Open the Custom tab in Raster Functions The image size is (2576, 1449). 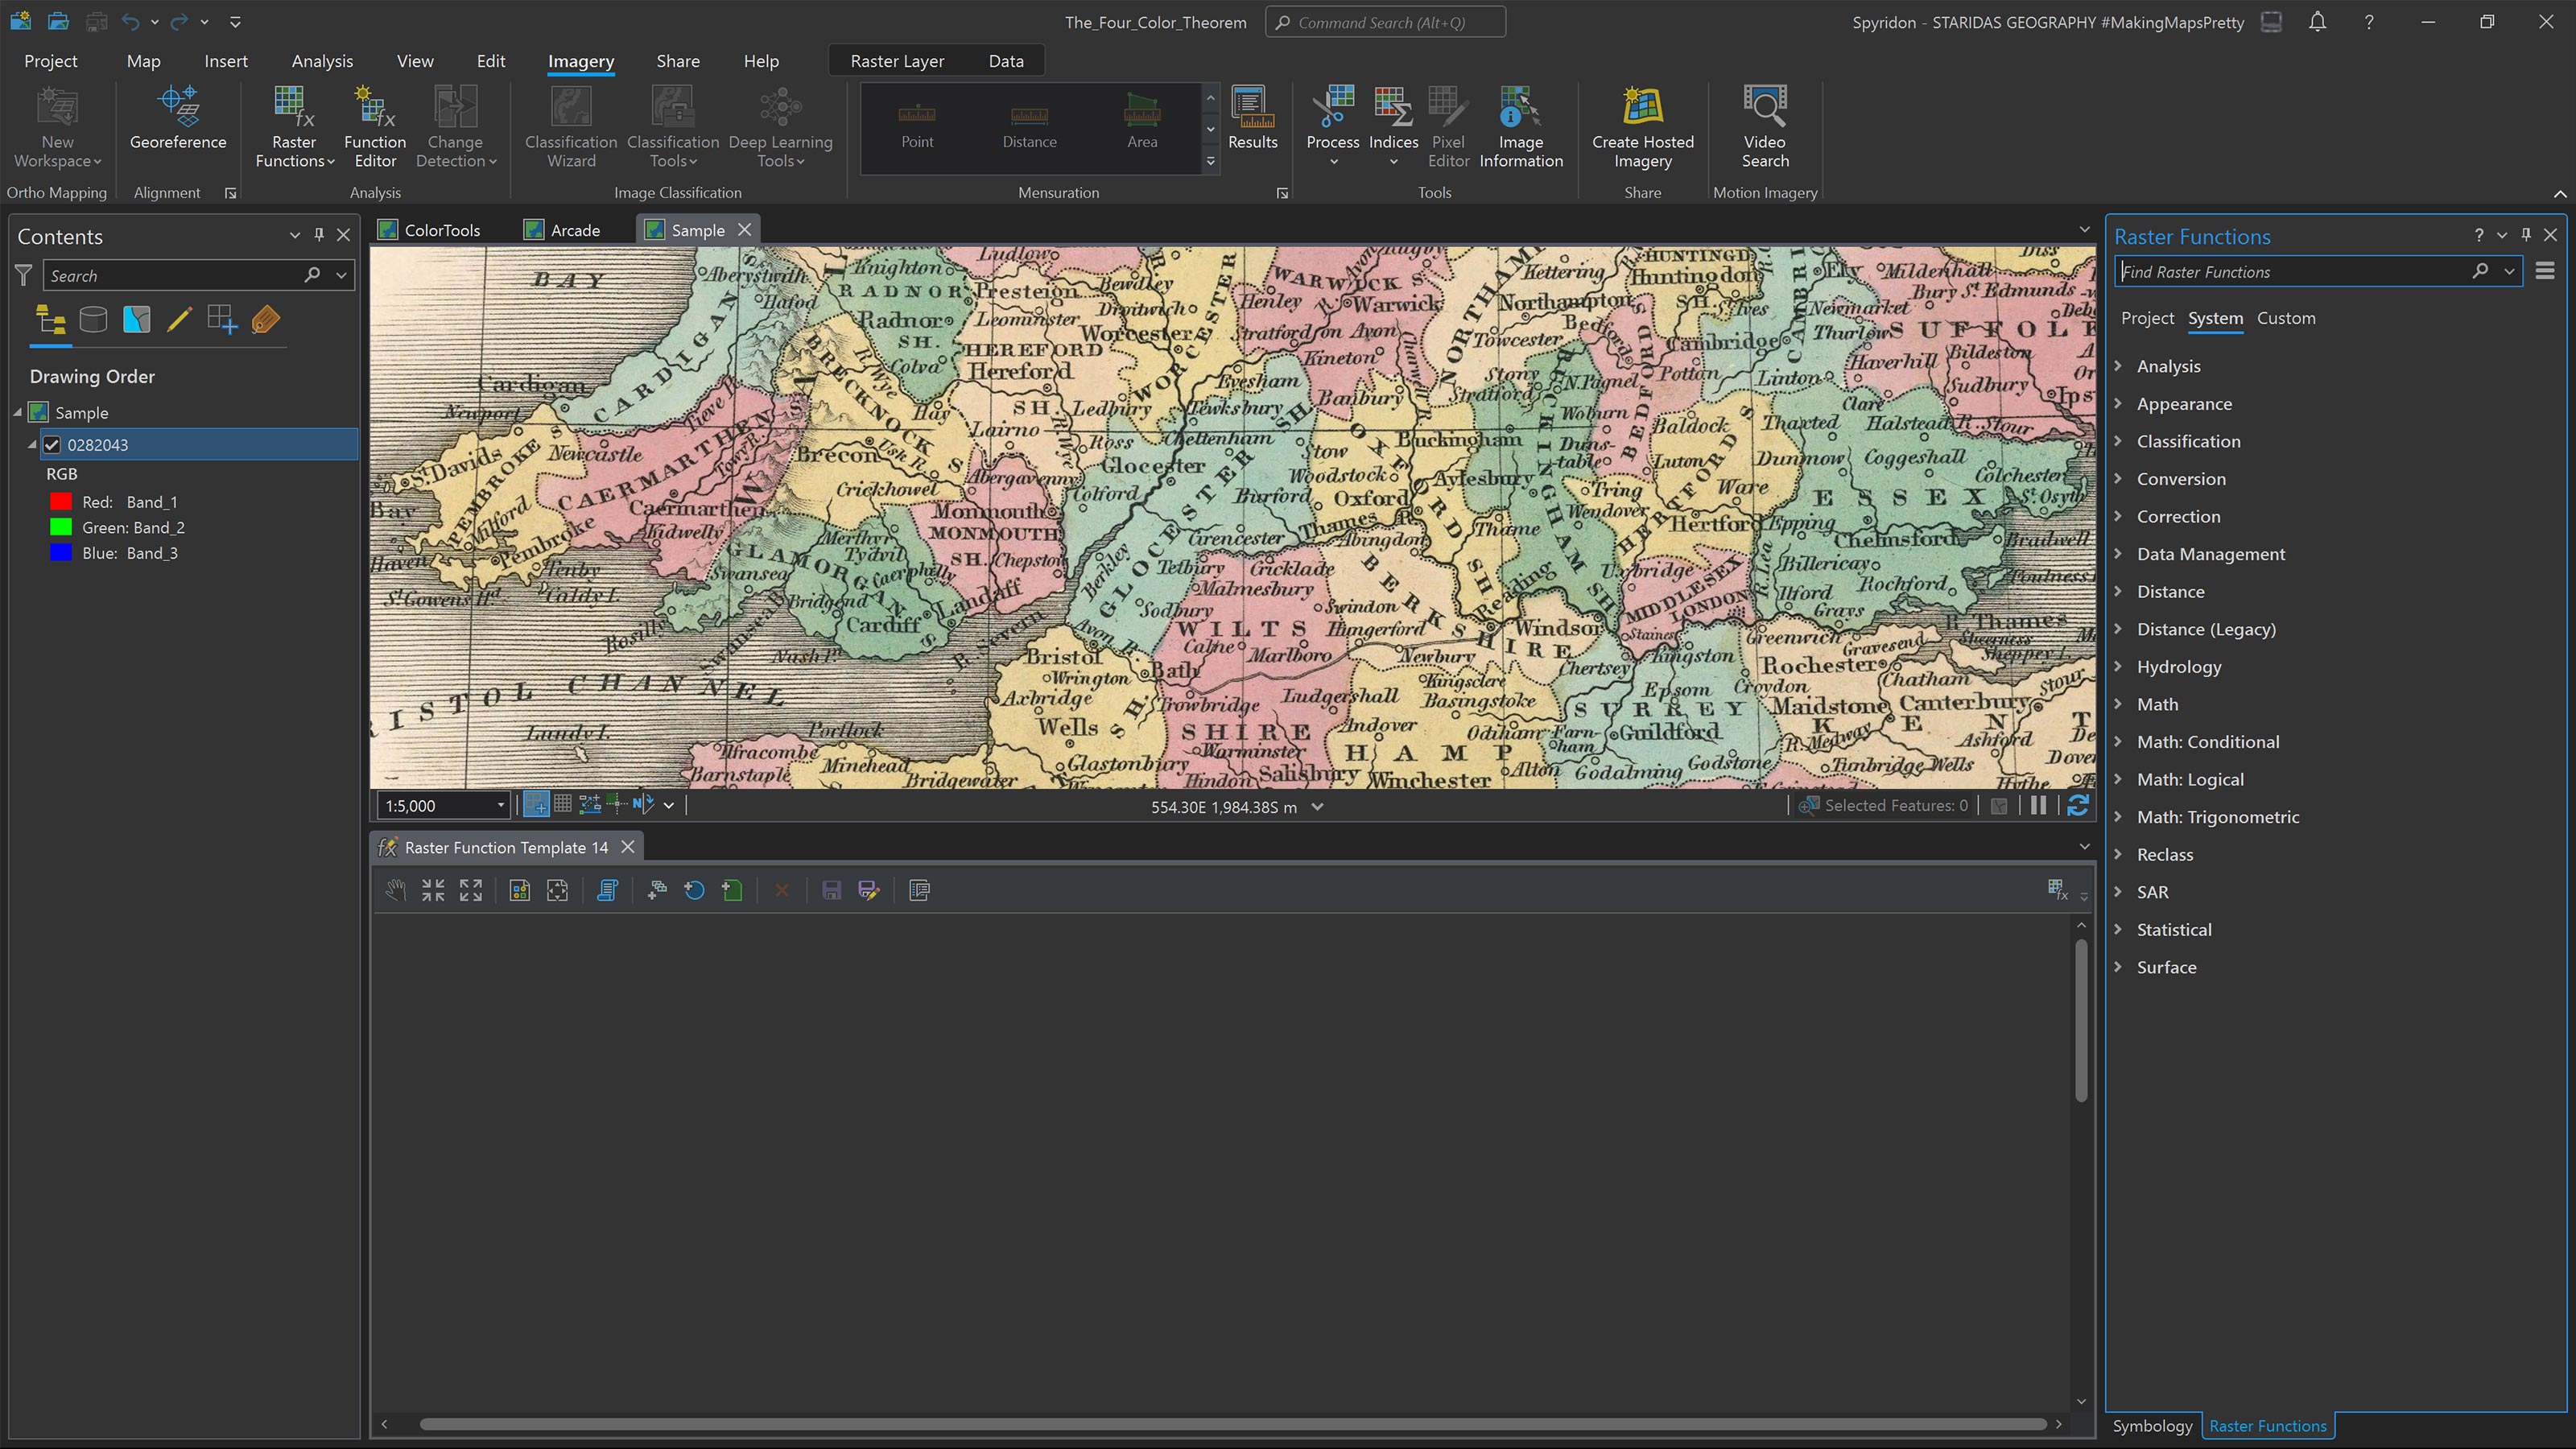click(2286, 318)
